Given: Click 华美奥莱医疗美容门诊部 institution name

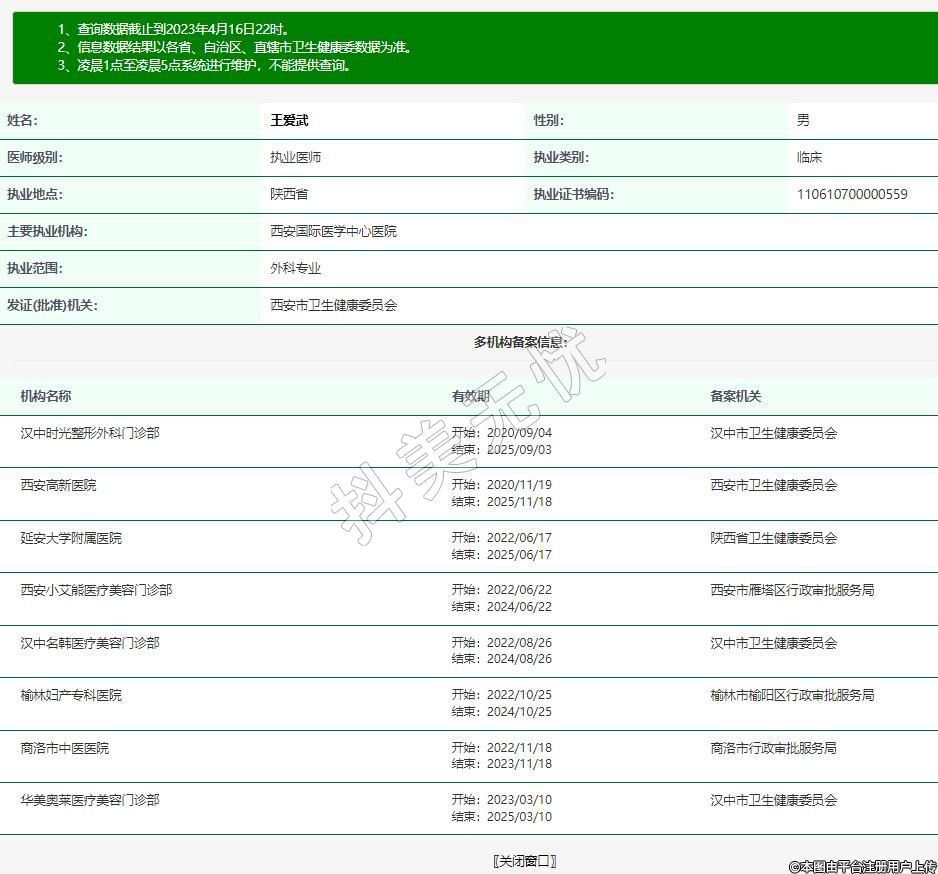Looking at the screenshot, I should 90,800.
